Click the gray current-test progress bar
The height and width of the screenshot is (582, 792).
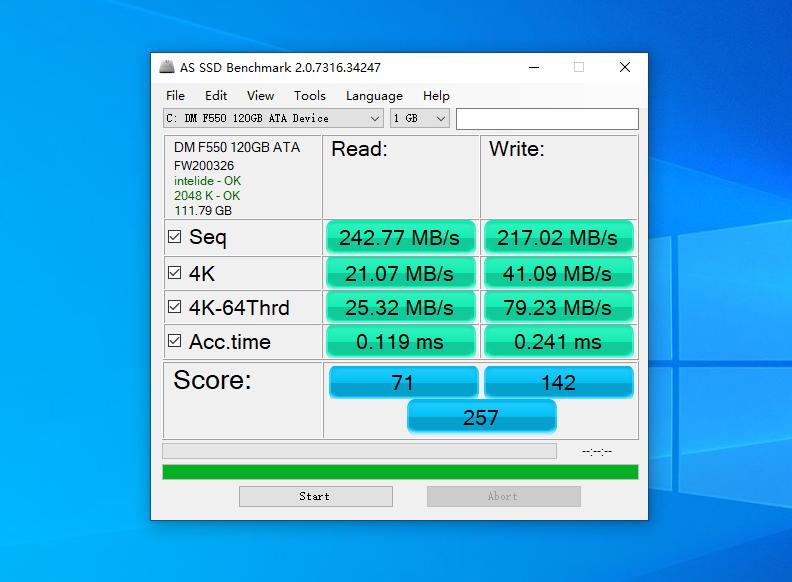point(360,451)
